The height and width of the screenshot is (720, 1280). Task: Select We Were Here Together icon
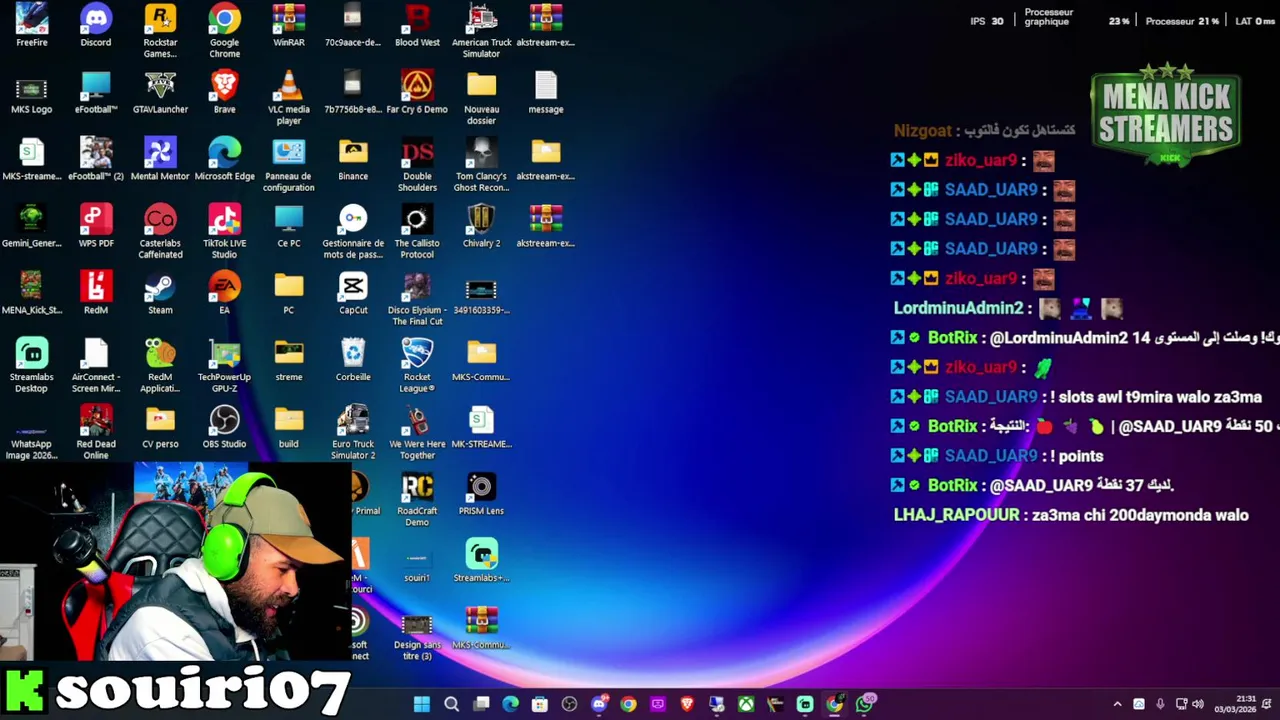[417, 432]
